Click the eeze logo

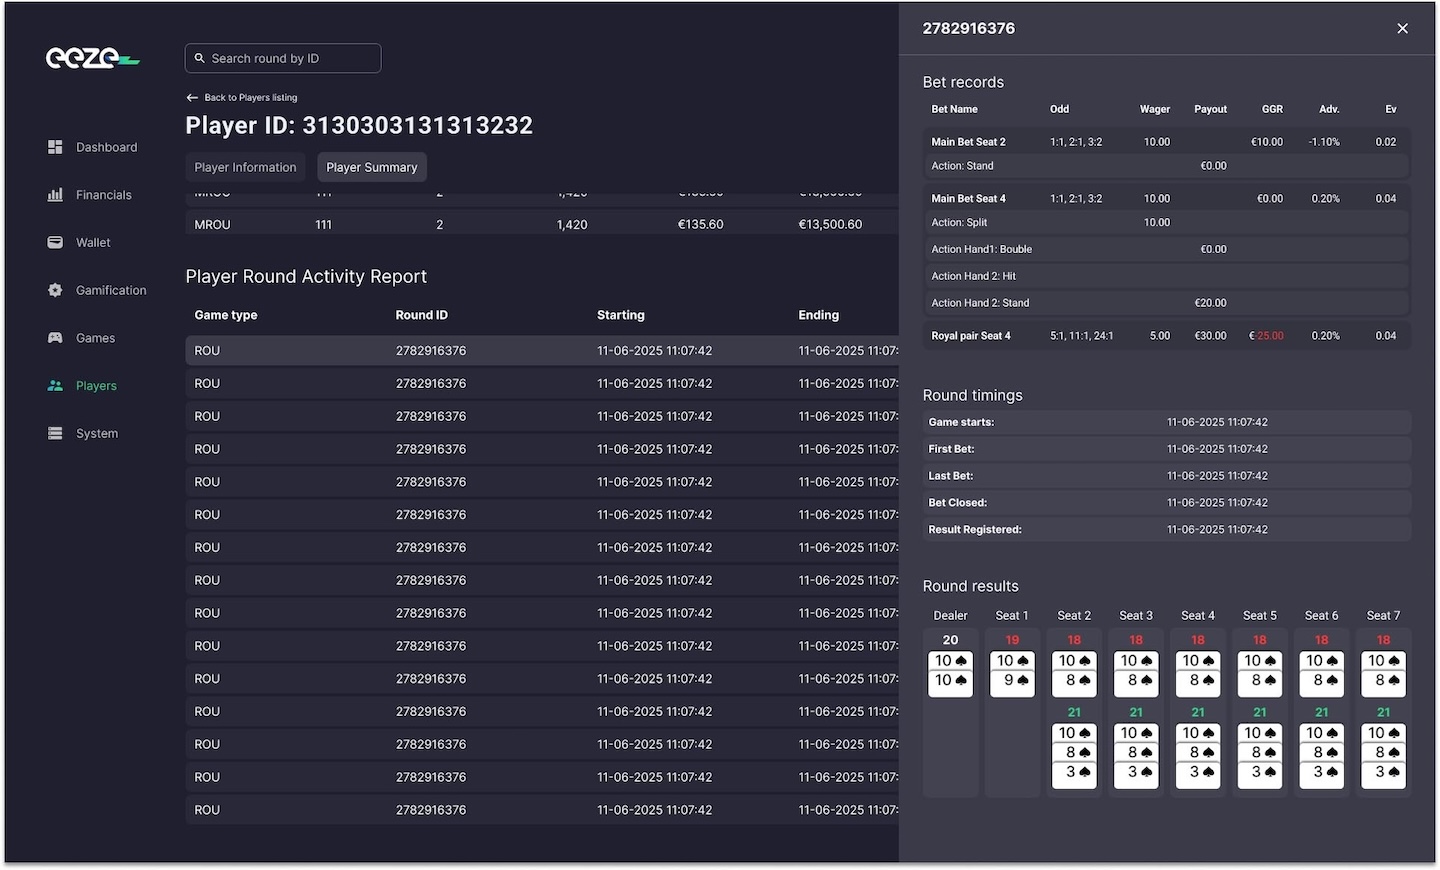pos(92,59)
